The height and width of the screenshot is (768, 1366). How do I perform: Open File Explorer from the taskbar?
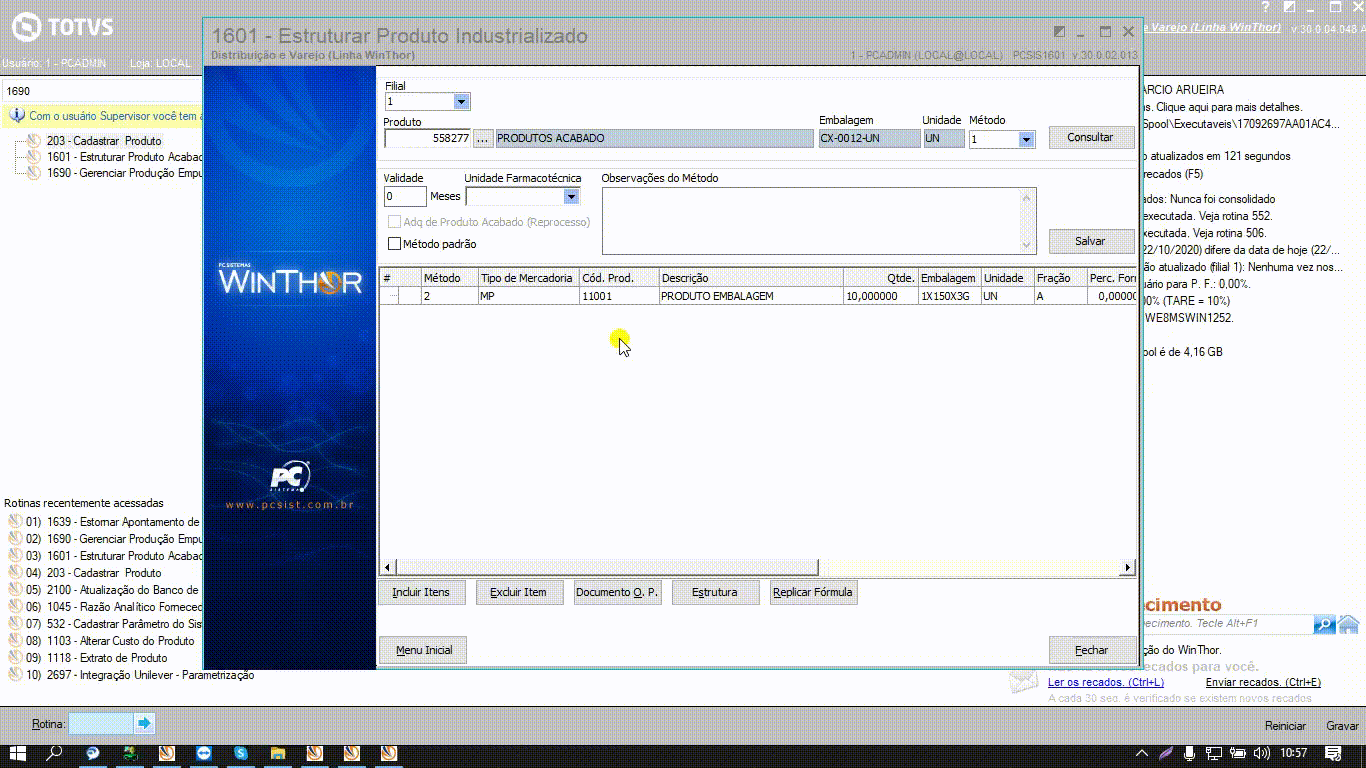[x=278, y=753]
